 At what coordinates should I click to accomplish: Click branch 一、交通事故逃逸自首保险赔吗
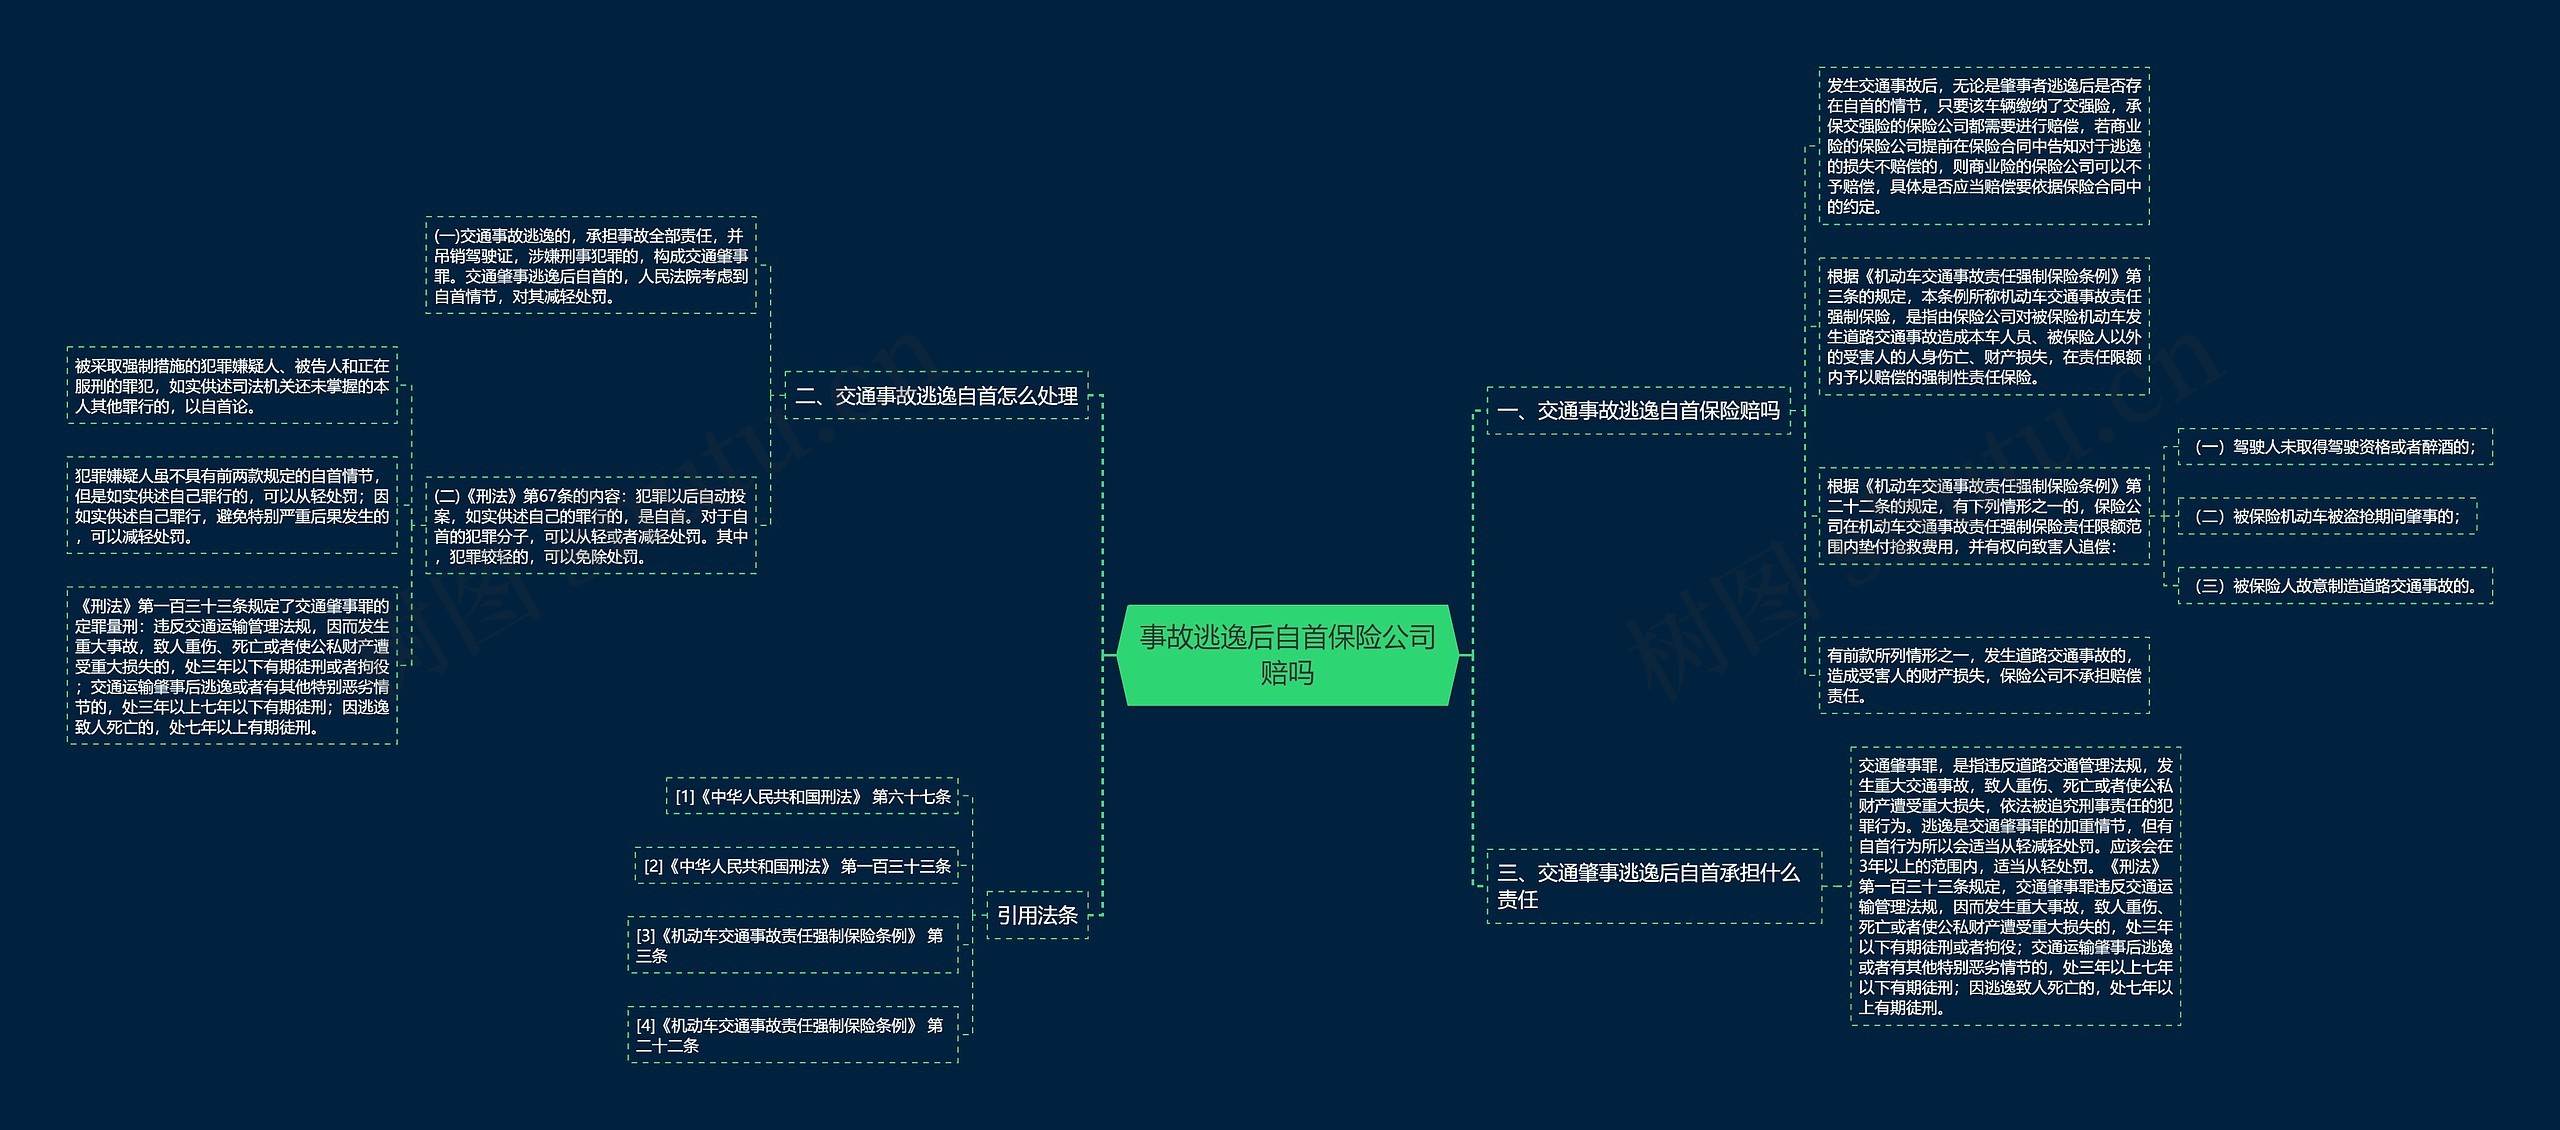[1638, 410]
